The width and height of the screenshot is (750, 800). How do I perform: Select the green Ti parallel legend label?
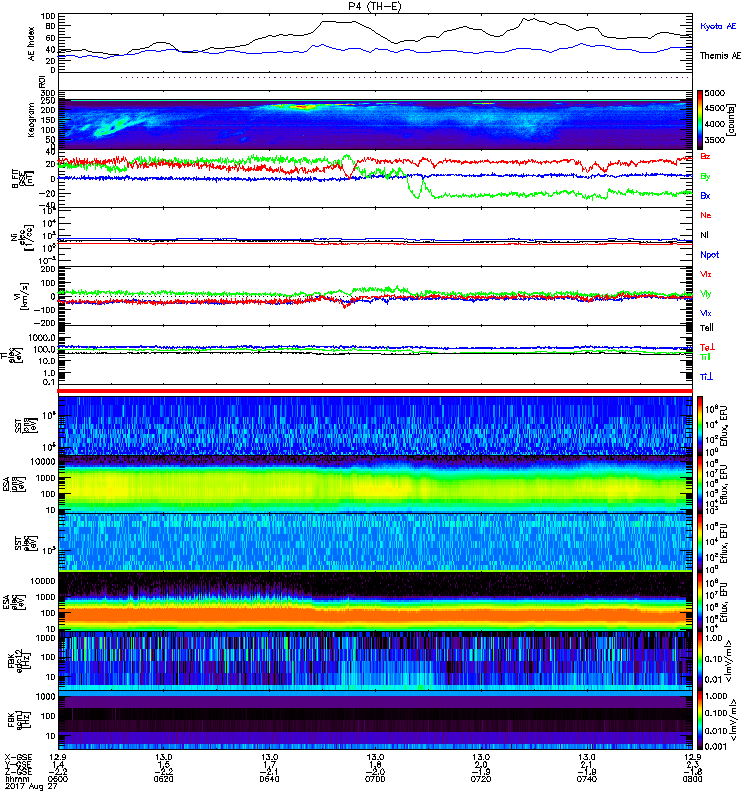(705, 357)
